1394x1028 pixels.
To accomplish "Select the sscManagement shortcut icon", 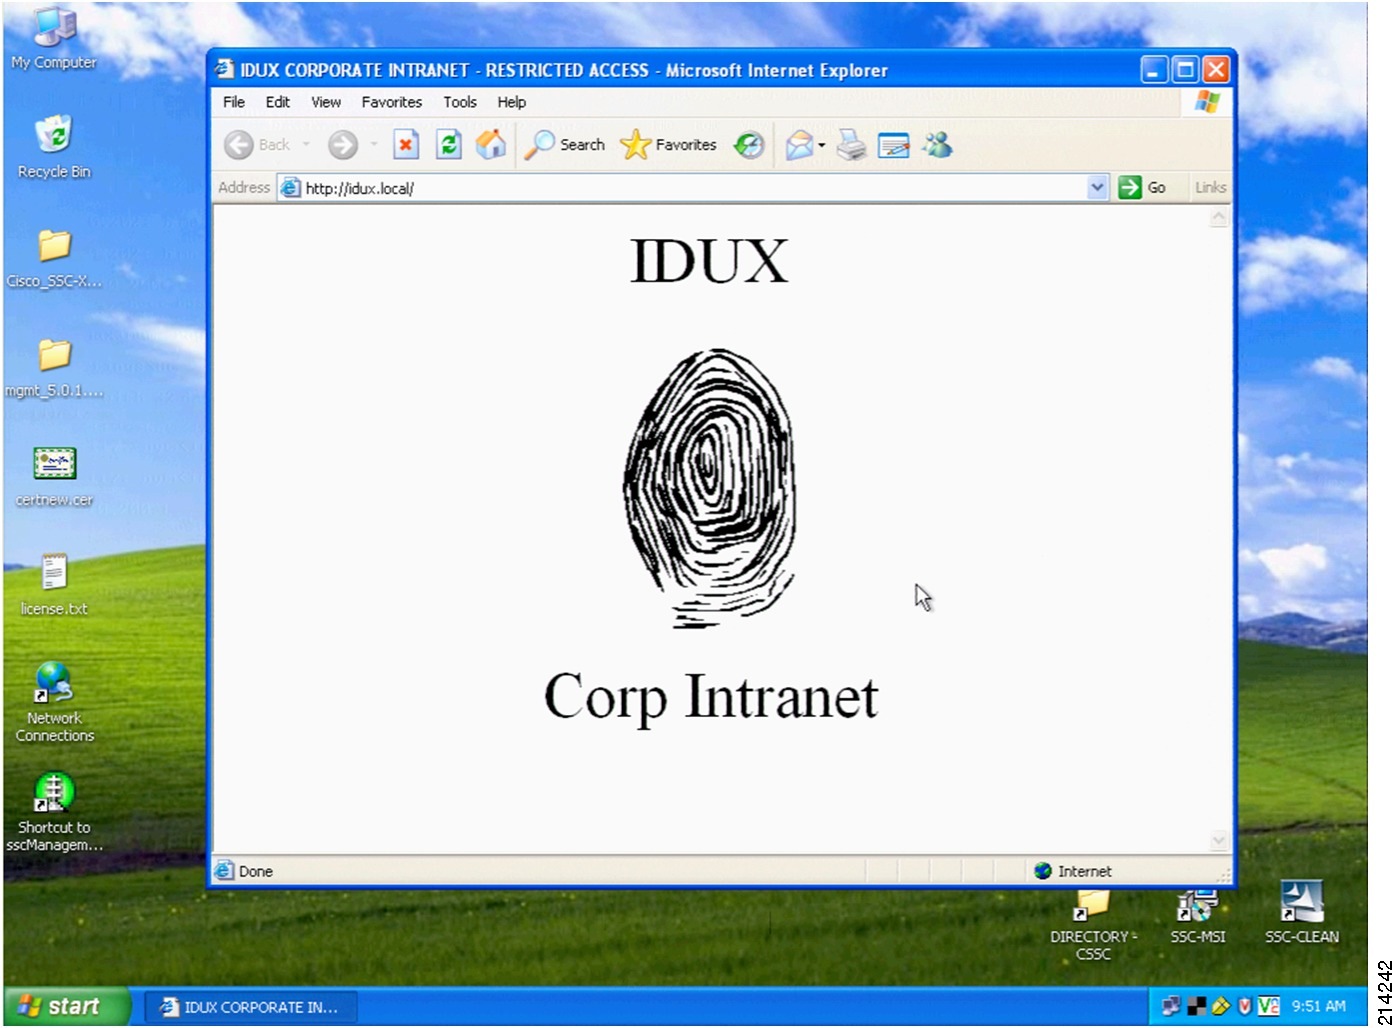I will (54, 812).
